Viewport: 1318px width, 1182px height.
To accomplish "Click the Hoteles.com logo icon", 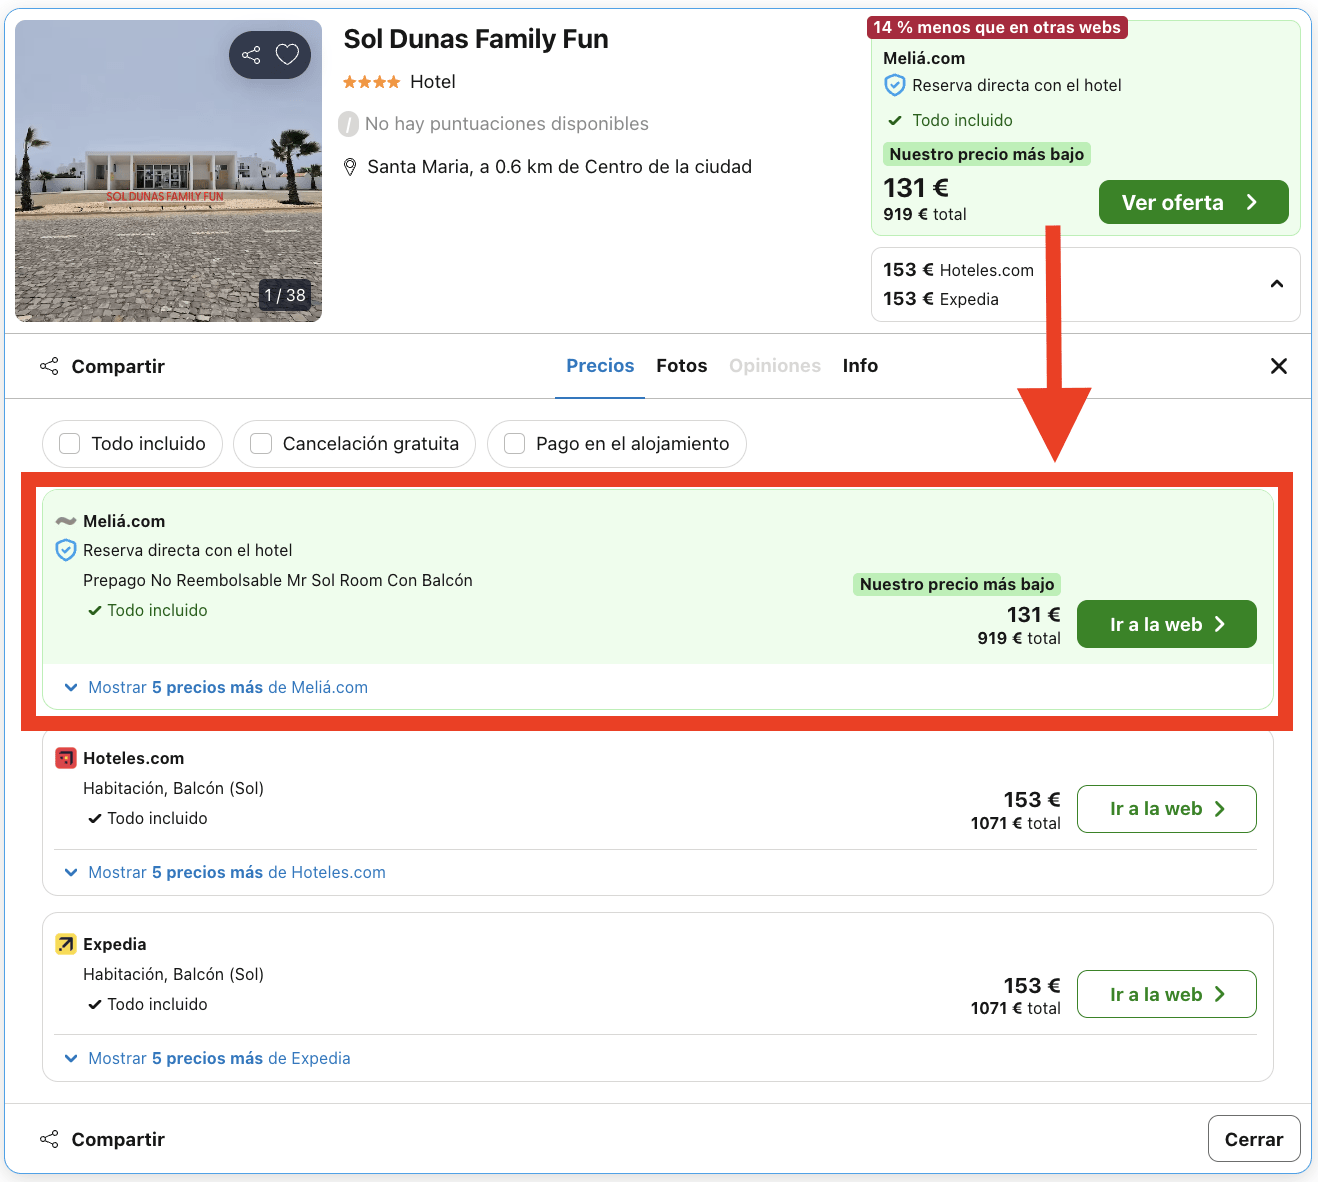I will tap(66, 758).
